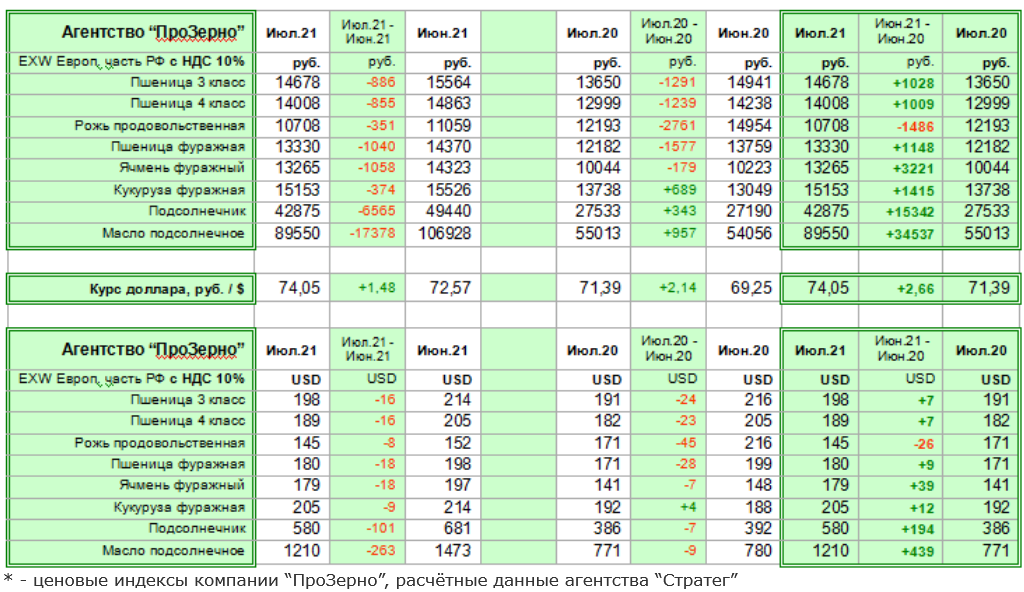Select the 11059 price for Рожь продовольственная
The image size is (1024, 592).
coord(449,125)
